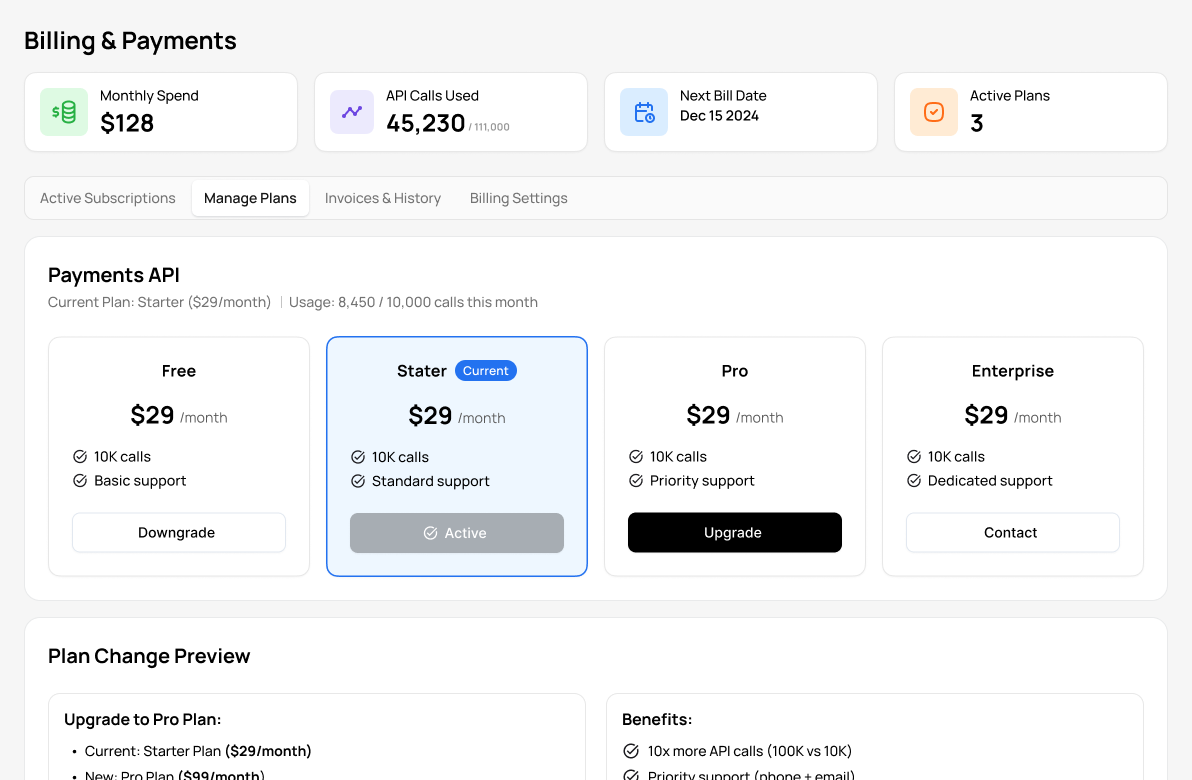
Task: Click the Payments API heading
Action: click(114, 275)
